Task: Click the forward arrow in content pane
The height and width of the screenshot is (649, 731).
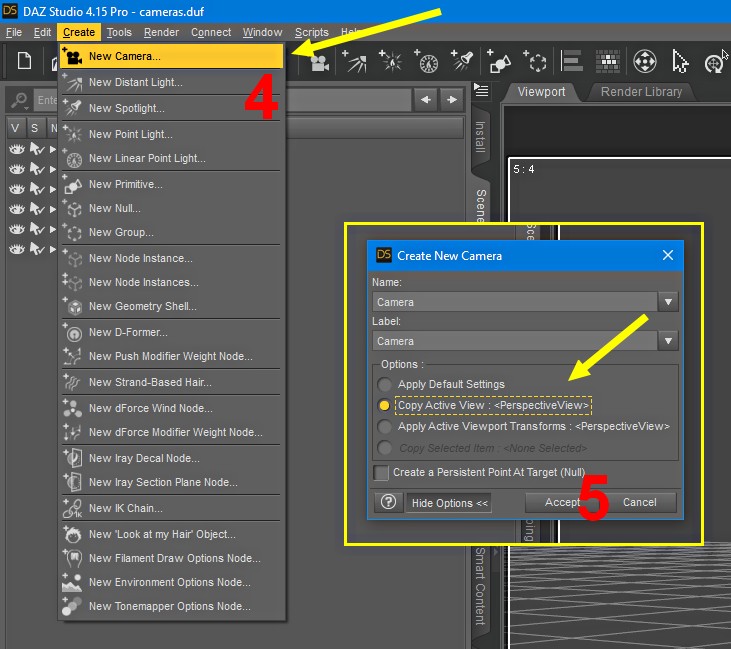Action: pos(452,99)
